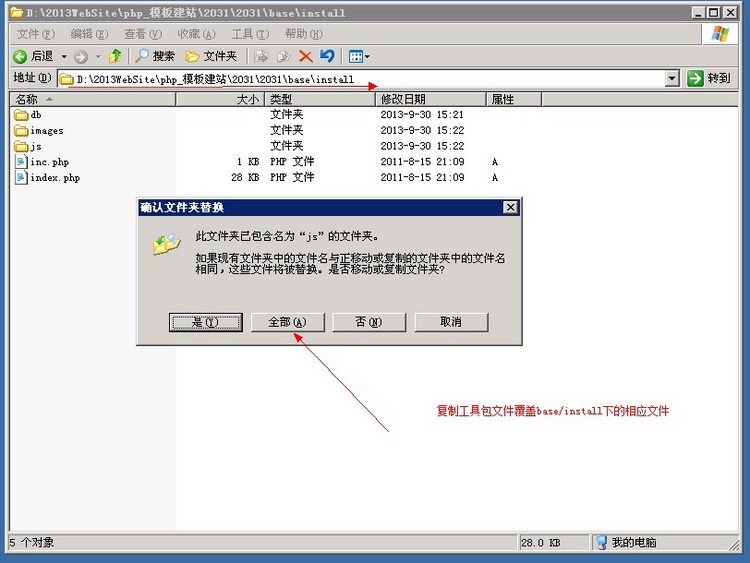Open the 工具(T) menu

(250, 34)
